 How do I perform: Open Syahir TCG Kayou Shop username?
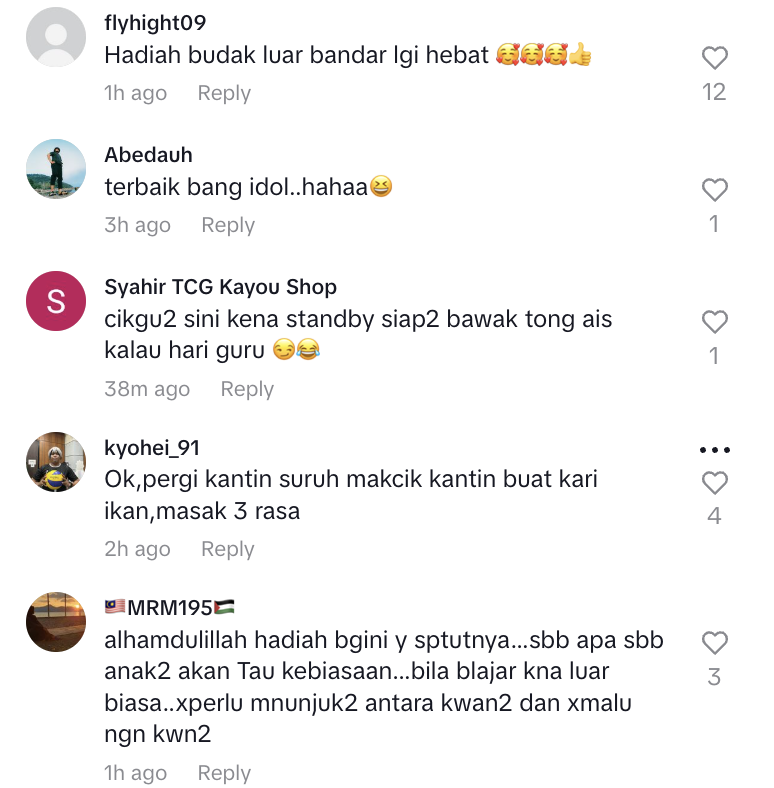[221, 287]
